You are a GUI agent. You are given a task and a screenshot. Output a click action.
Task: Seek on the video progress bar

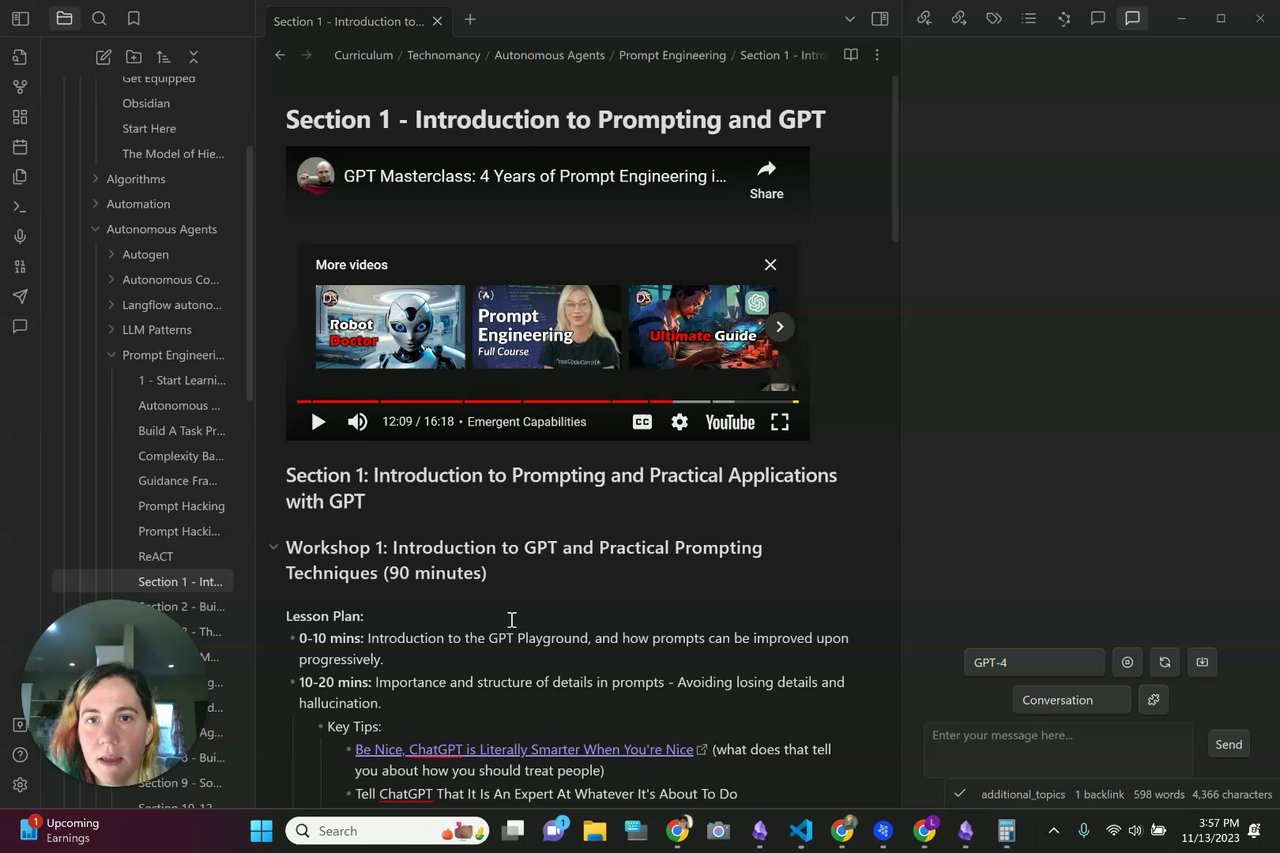tap(548, 401)
